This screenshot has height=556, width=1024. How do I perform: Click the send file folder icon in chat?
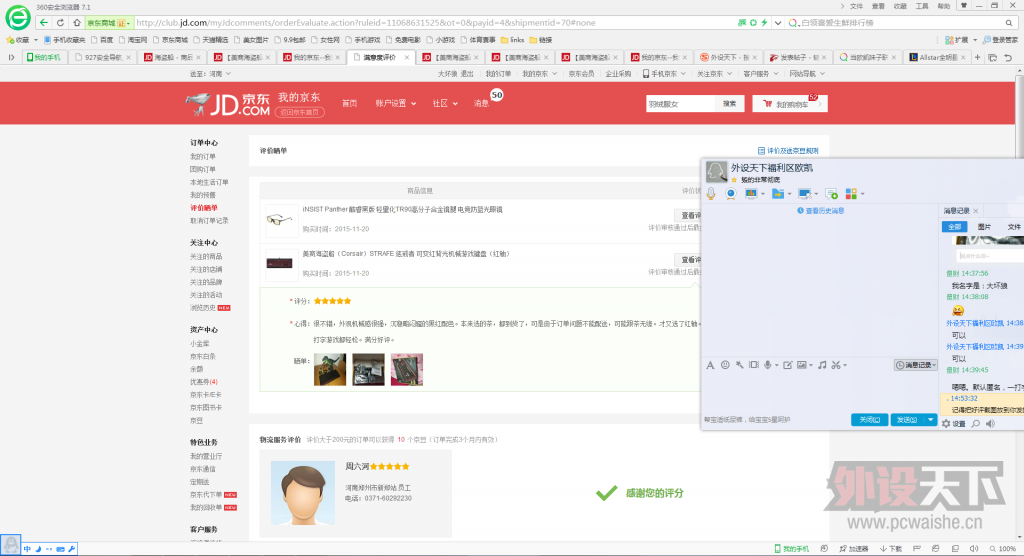pos(777,193)
